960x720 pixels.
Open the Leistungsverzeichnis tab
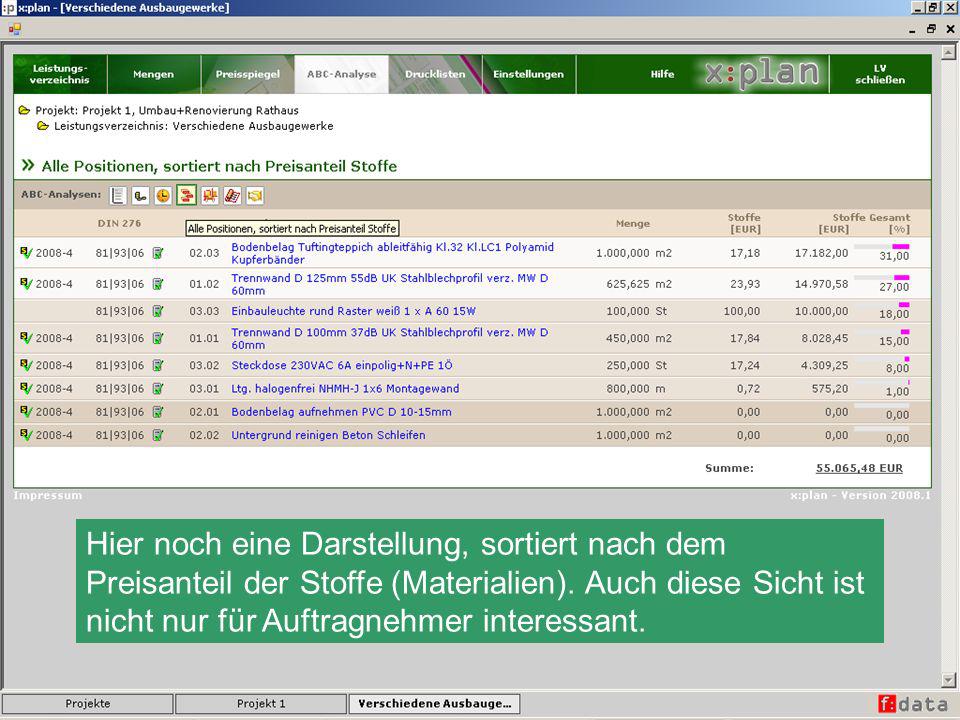(x=60, y=74)
